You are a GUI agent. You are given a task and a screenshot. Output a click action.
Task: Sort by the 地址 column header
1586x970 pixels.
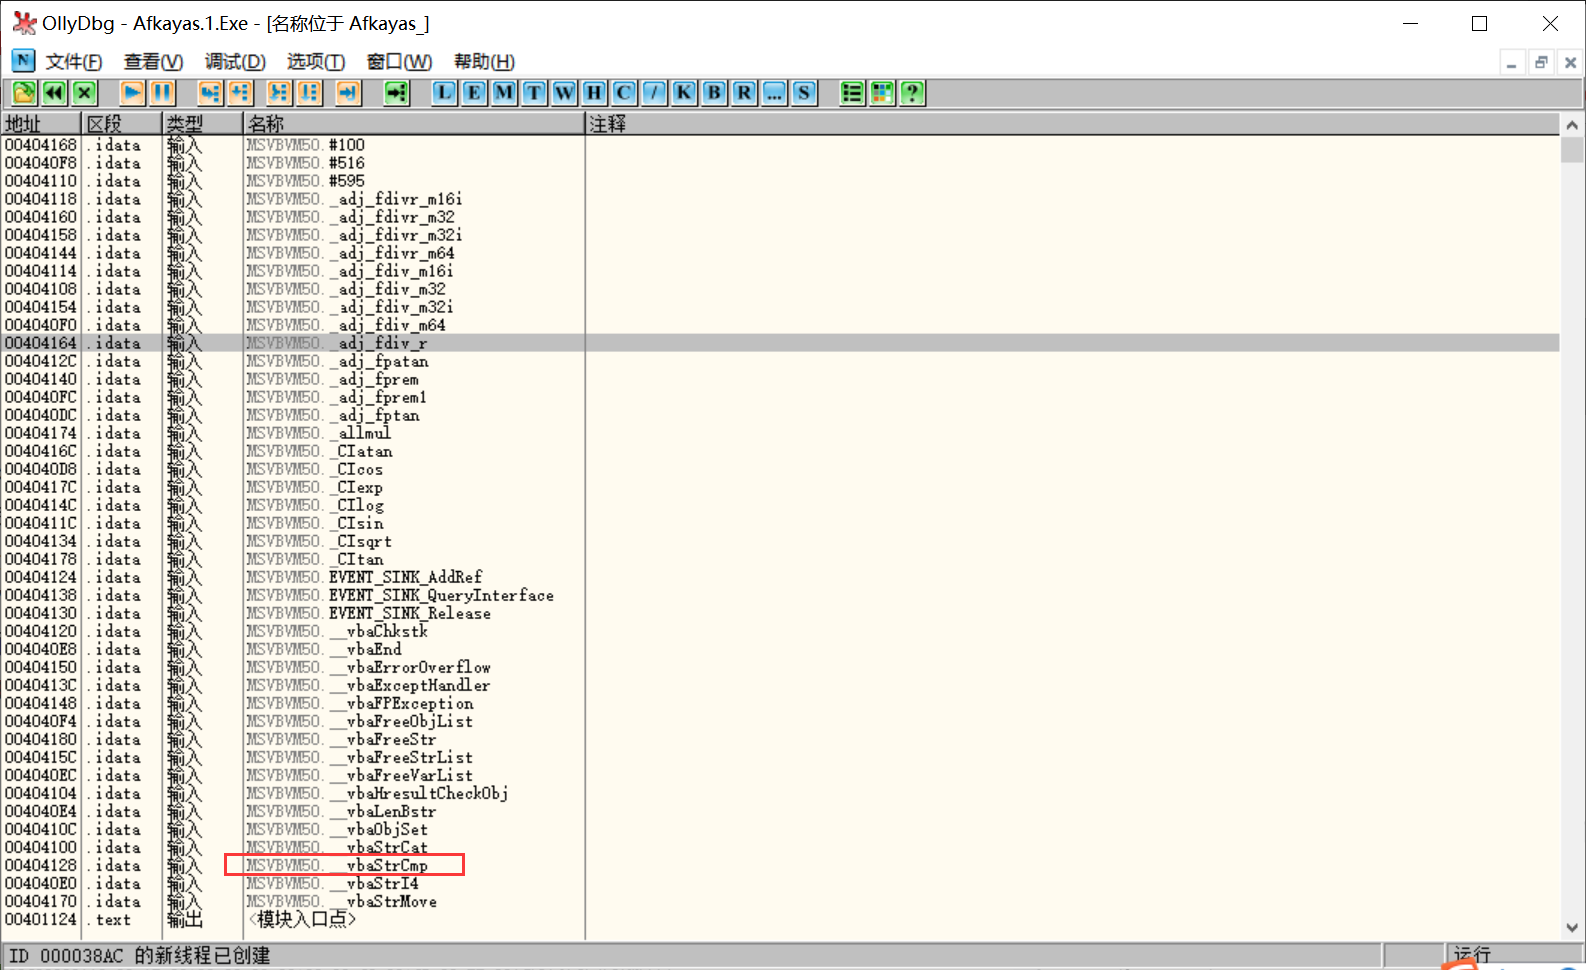pyautogui.click(x=41, y=123)
